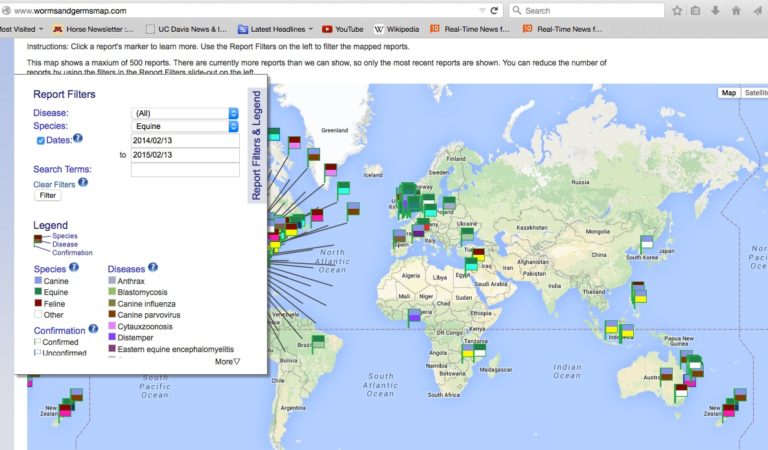Click the Distemper disease color swatch
Screen dimensions: 768x450
[x=112, y=337]
